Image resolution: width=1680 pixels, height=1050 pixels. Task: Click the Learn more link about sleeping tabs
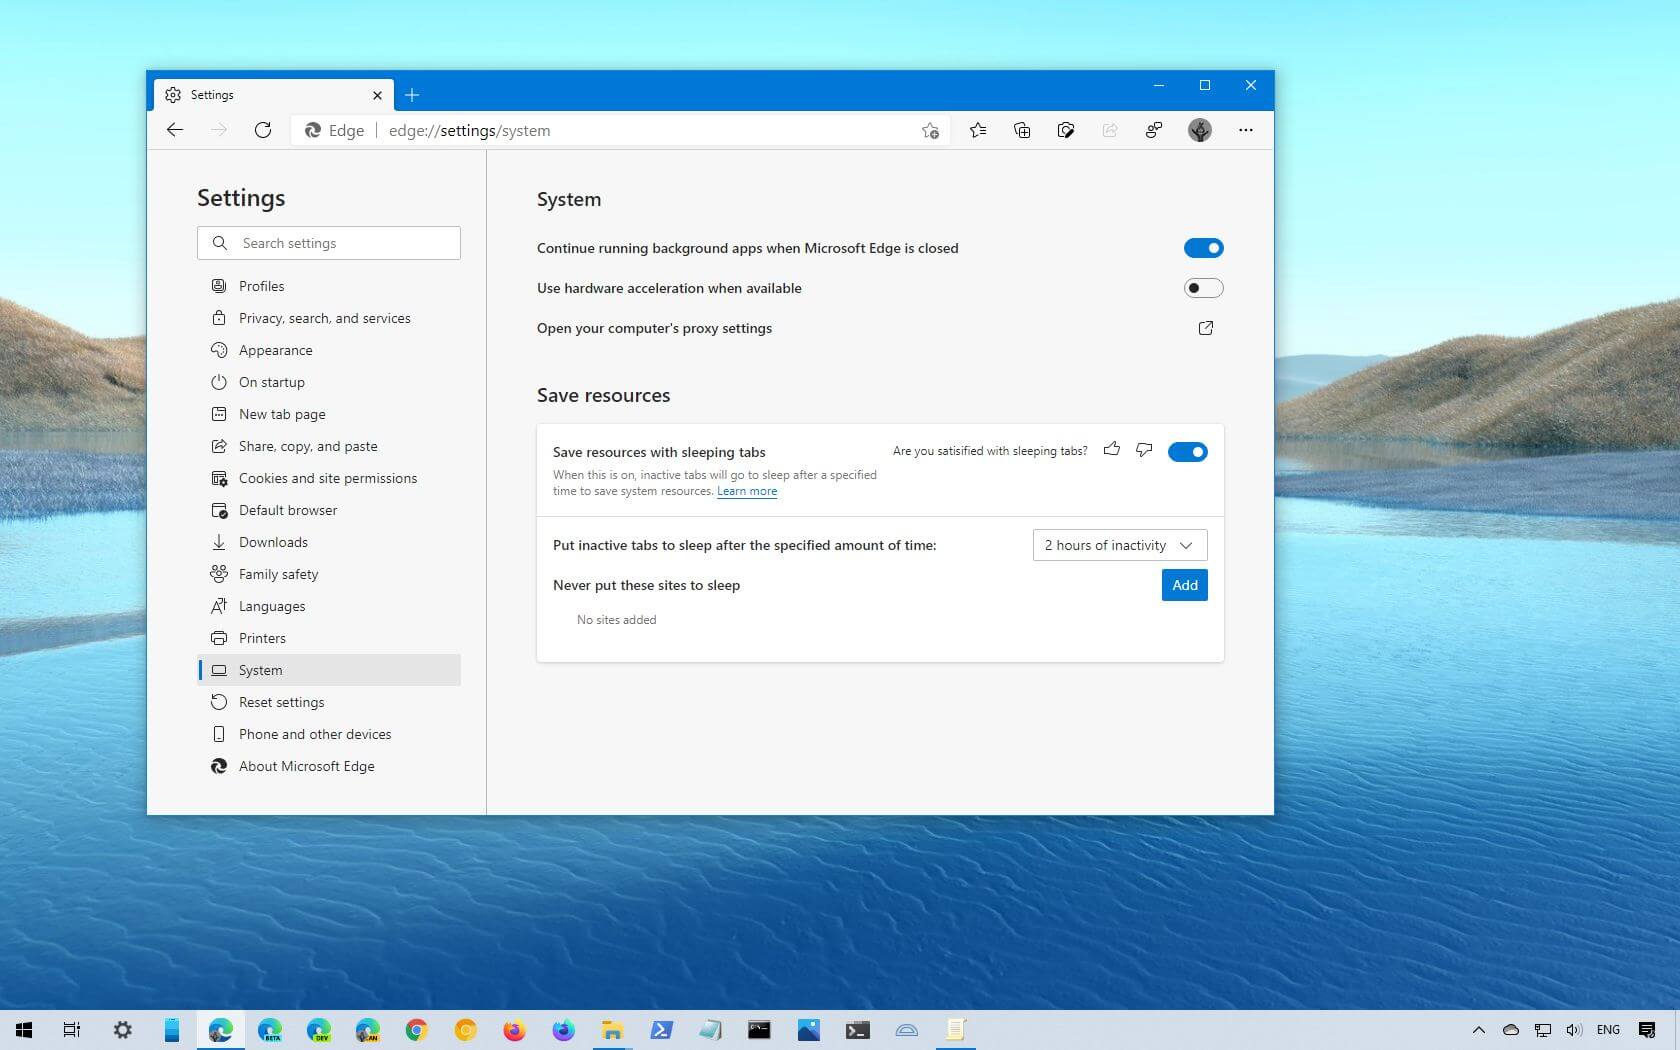pyautogui.click(x=746, y=491)
